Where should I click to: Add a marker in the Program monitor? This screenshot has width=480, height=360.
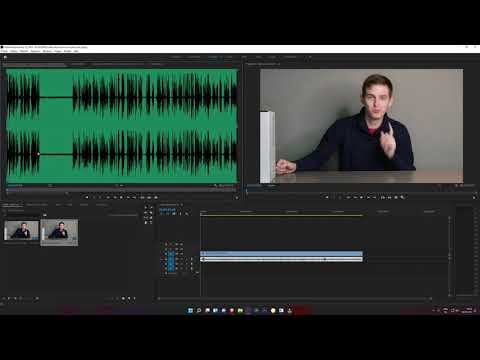point(327,197)
